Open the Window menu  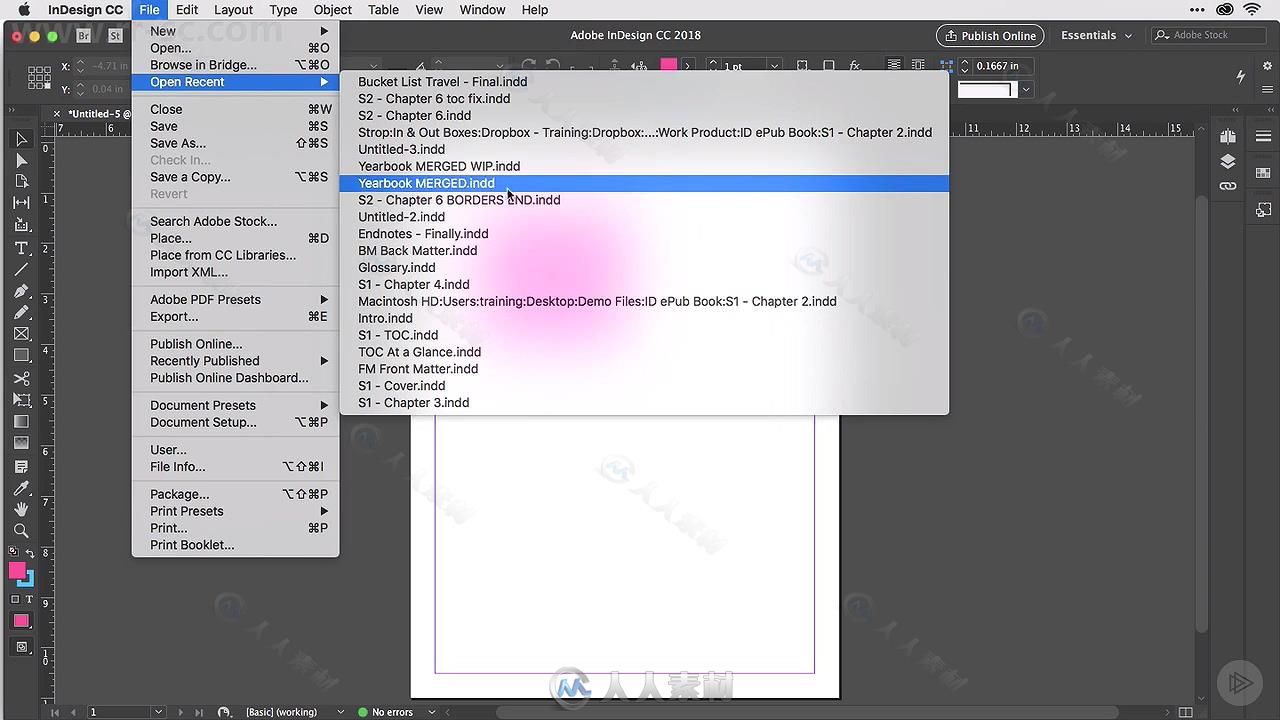tap(482, 9)
